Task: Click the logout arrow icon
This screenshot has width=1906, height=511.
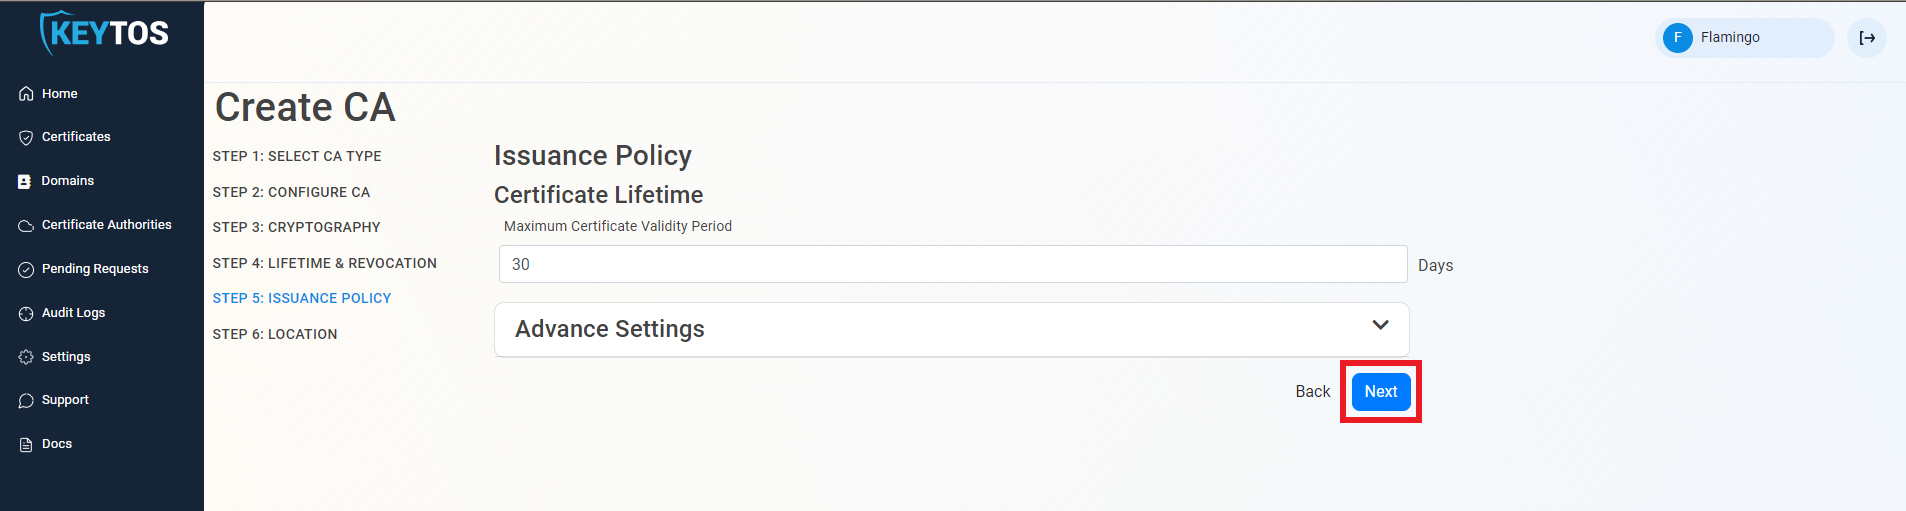Action: click(x=1866, y=38)
